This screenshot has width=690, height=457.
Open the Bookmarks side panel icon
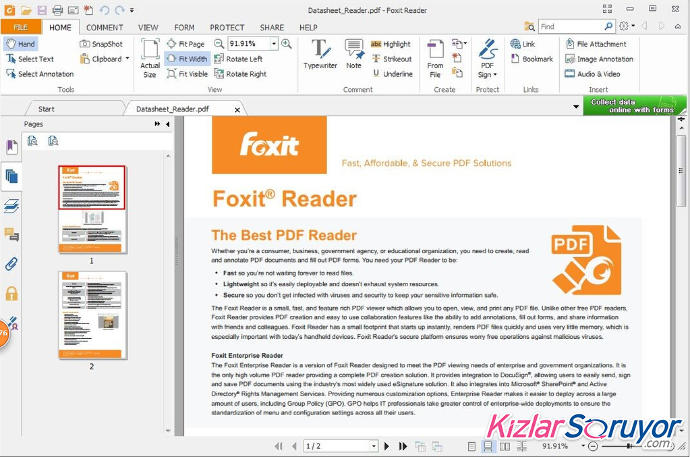click(x=12, y=147)
